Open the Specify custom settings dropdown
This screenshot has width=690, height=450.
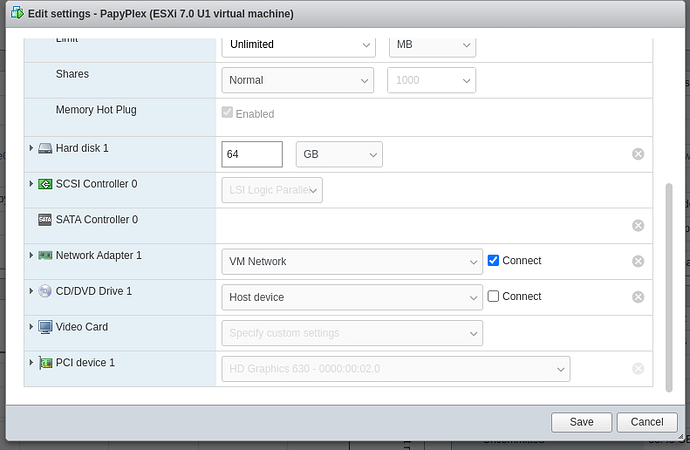352,333
